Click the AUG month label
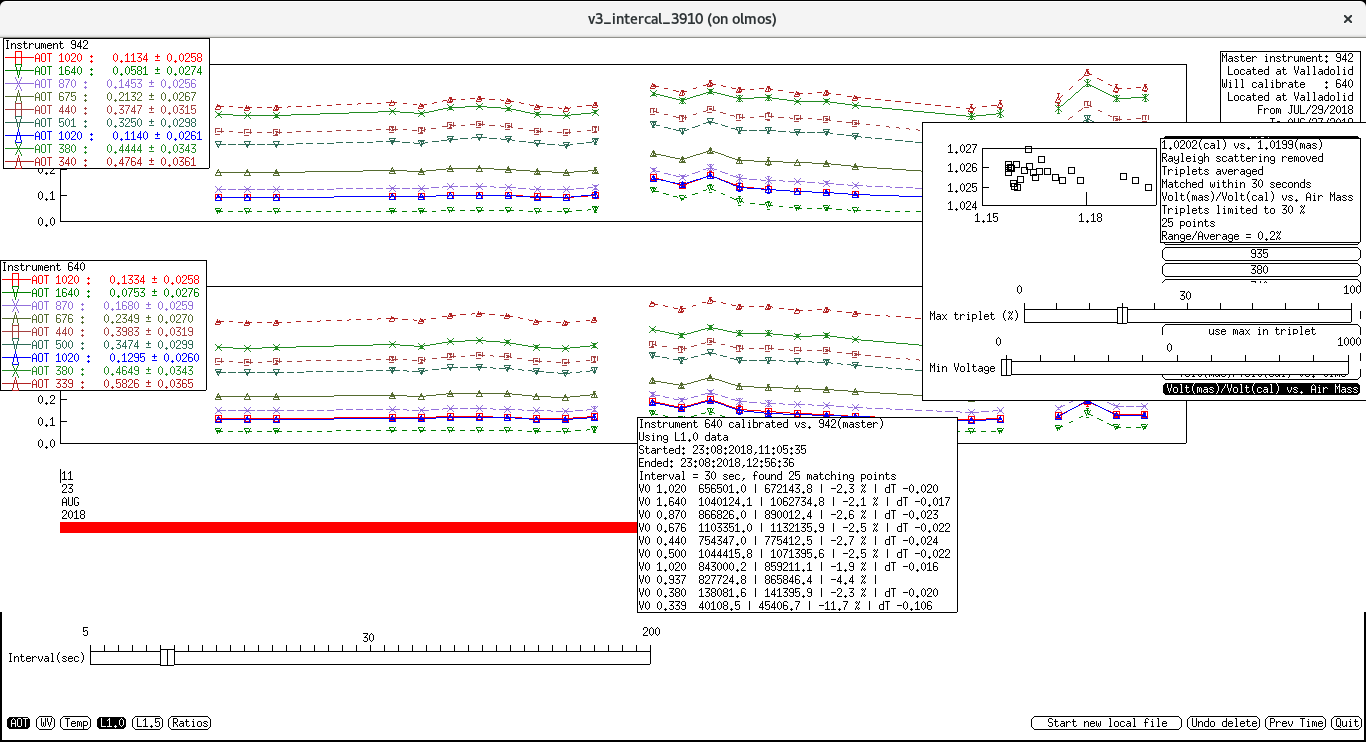 tap(70, 502)
